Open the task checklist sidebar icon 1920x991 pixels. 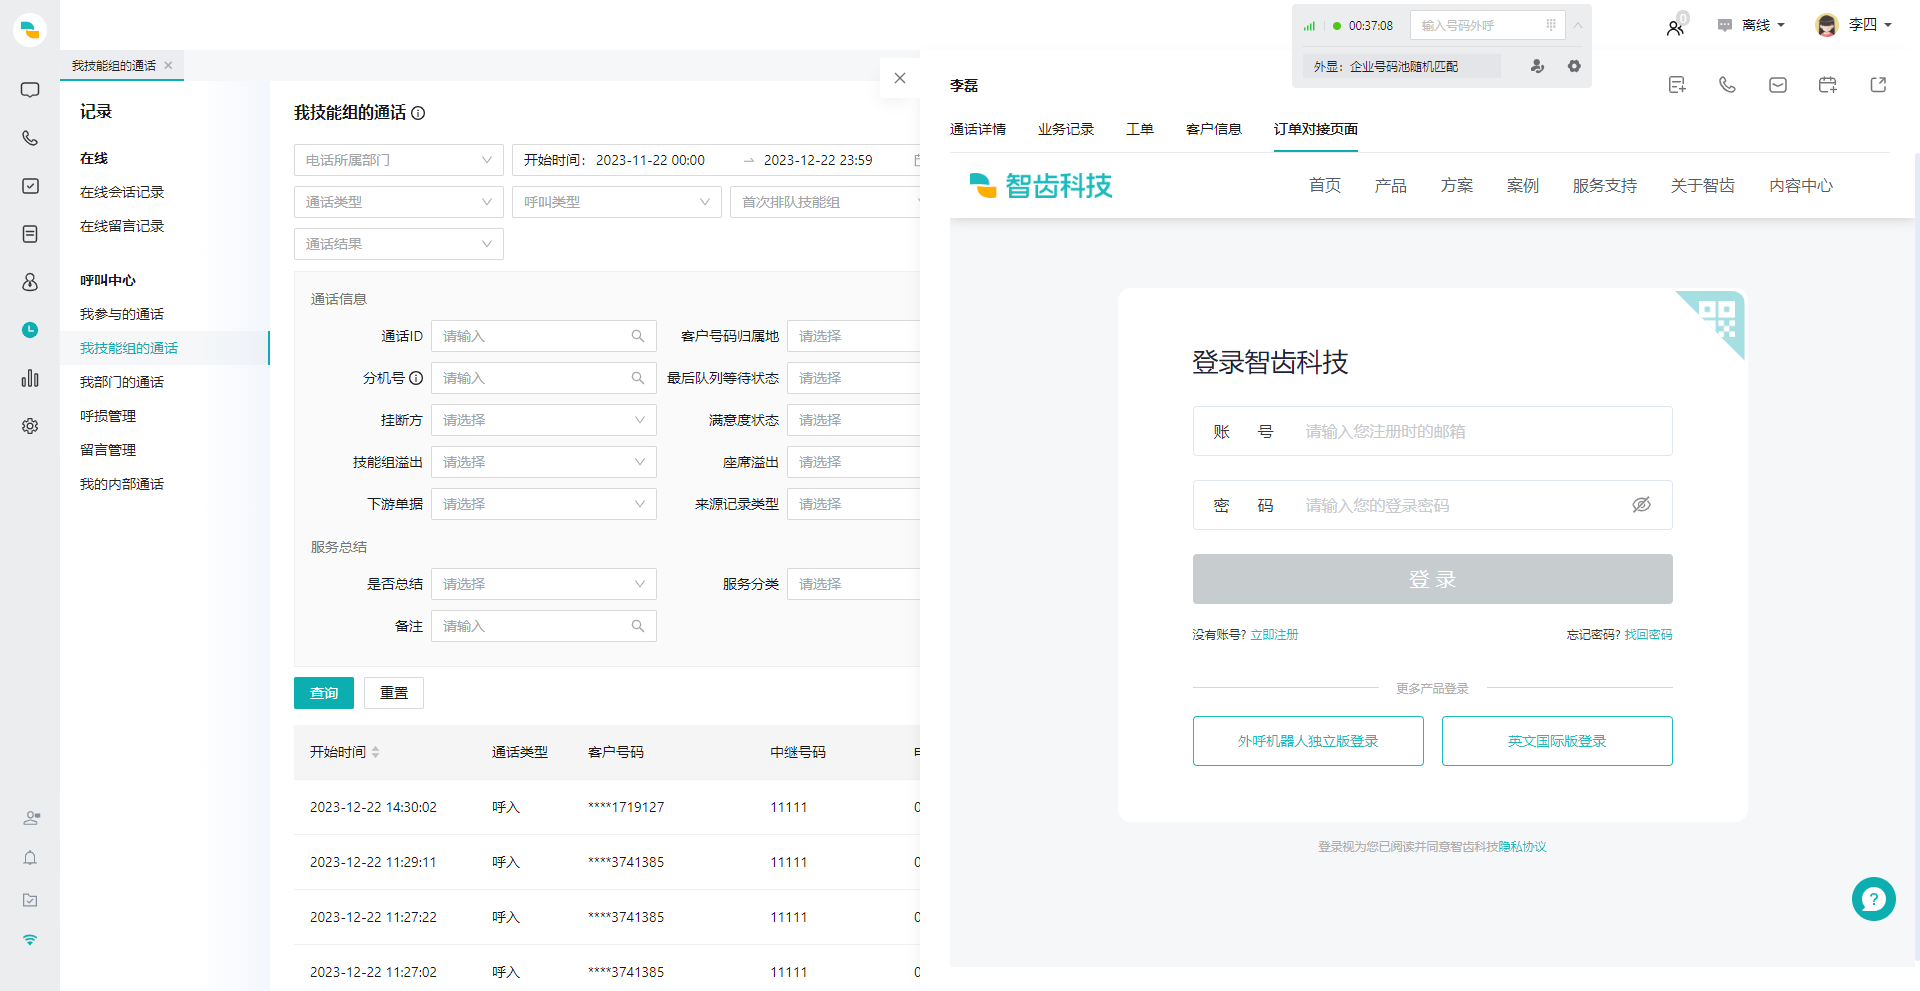tap(30, 186)
